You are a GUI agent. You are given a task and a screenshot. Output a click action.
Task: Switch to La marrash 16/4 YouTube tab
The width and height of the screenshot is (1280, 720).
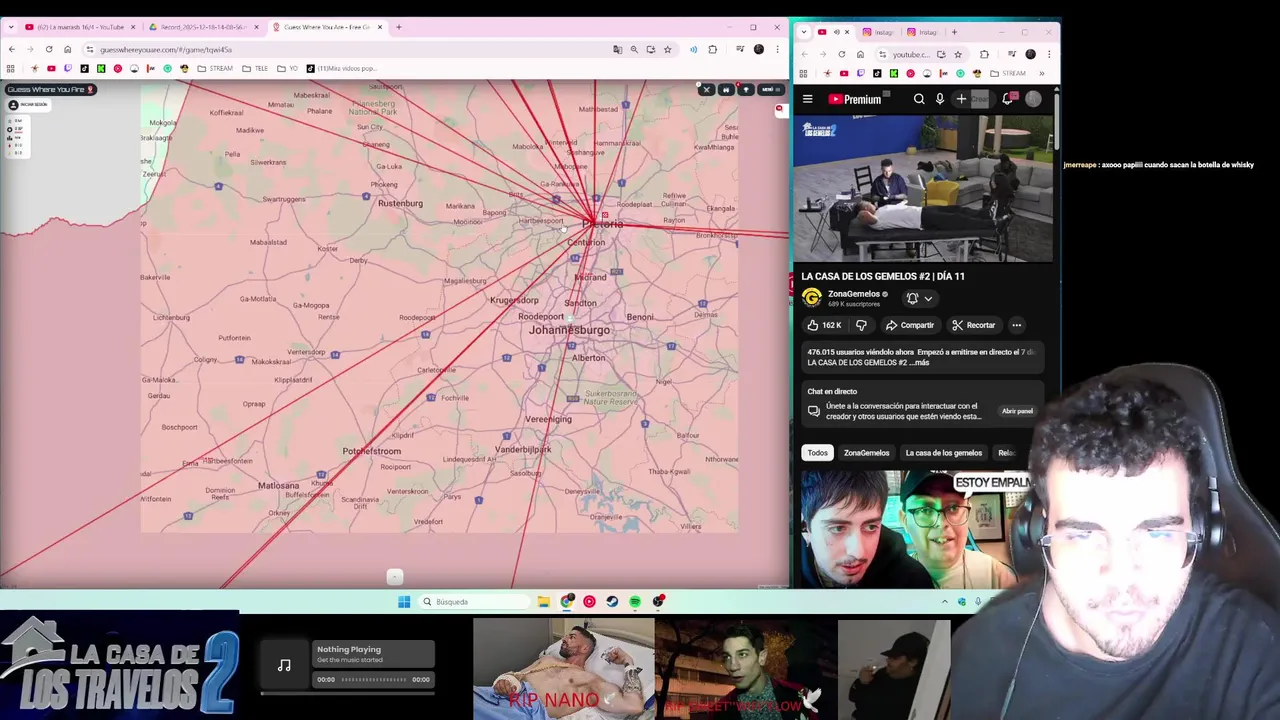click(79, 27)
